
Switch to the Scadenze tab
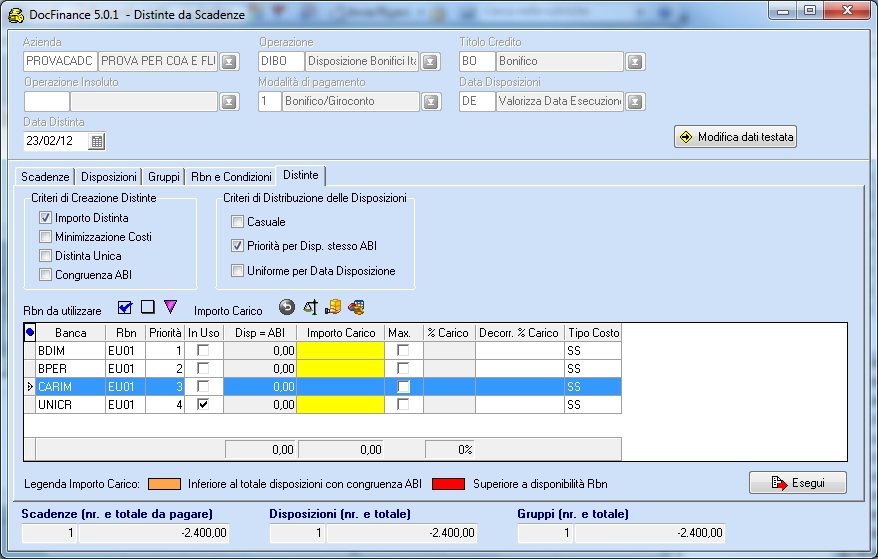point(45,176)
